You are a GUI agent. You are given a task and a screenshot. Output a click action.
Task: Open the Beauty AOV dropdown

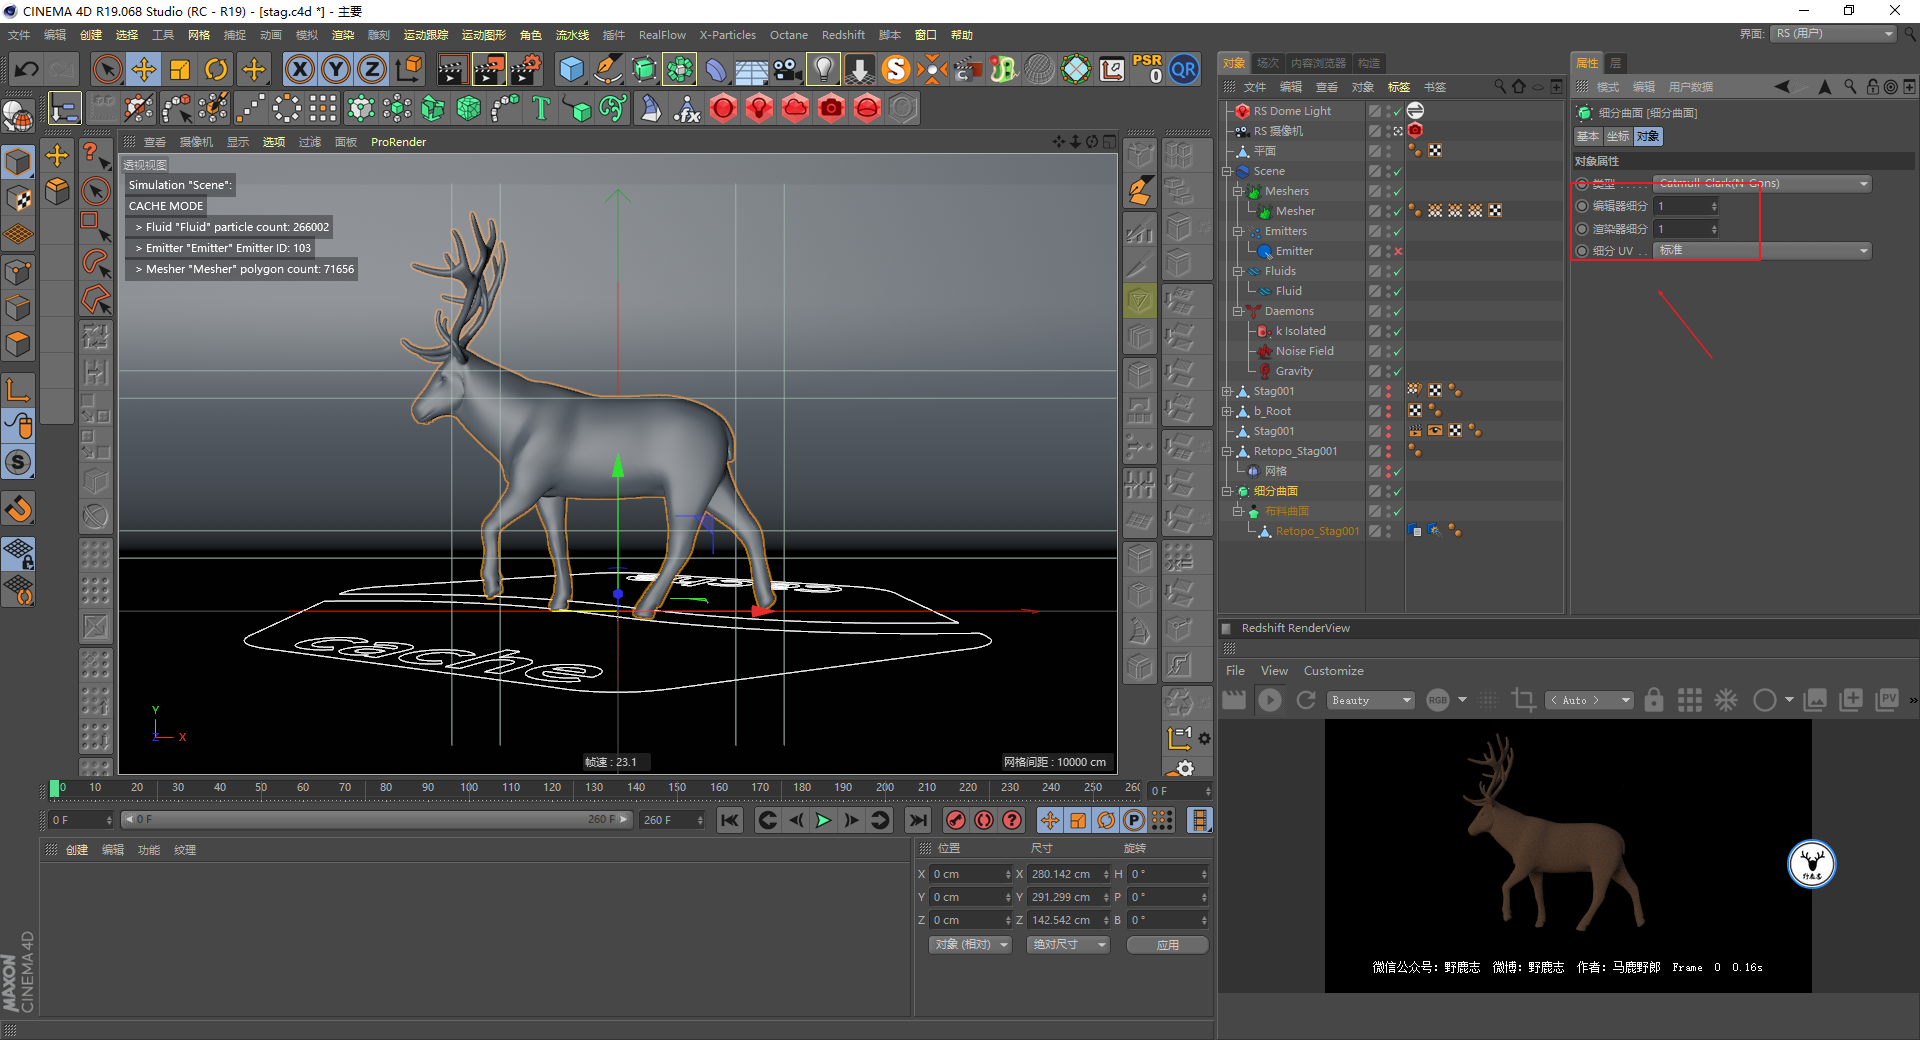pos(1371,700)
